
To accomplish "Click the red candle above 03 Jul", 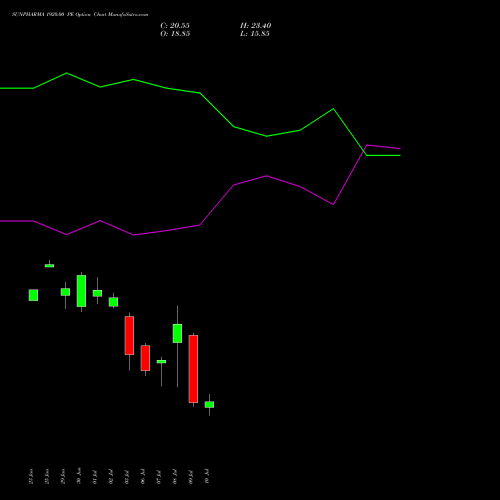I will click(x=129, y=335).
